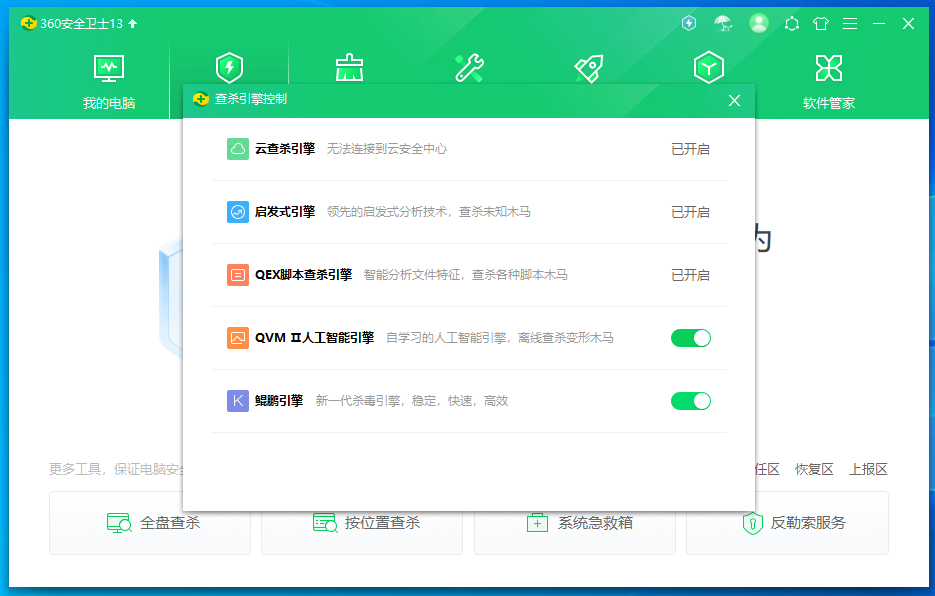
Task: Click the 系统急救箱 button
Action: point(580,523)
